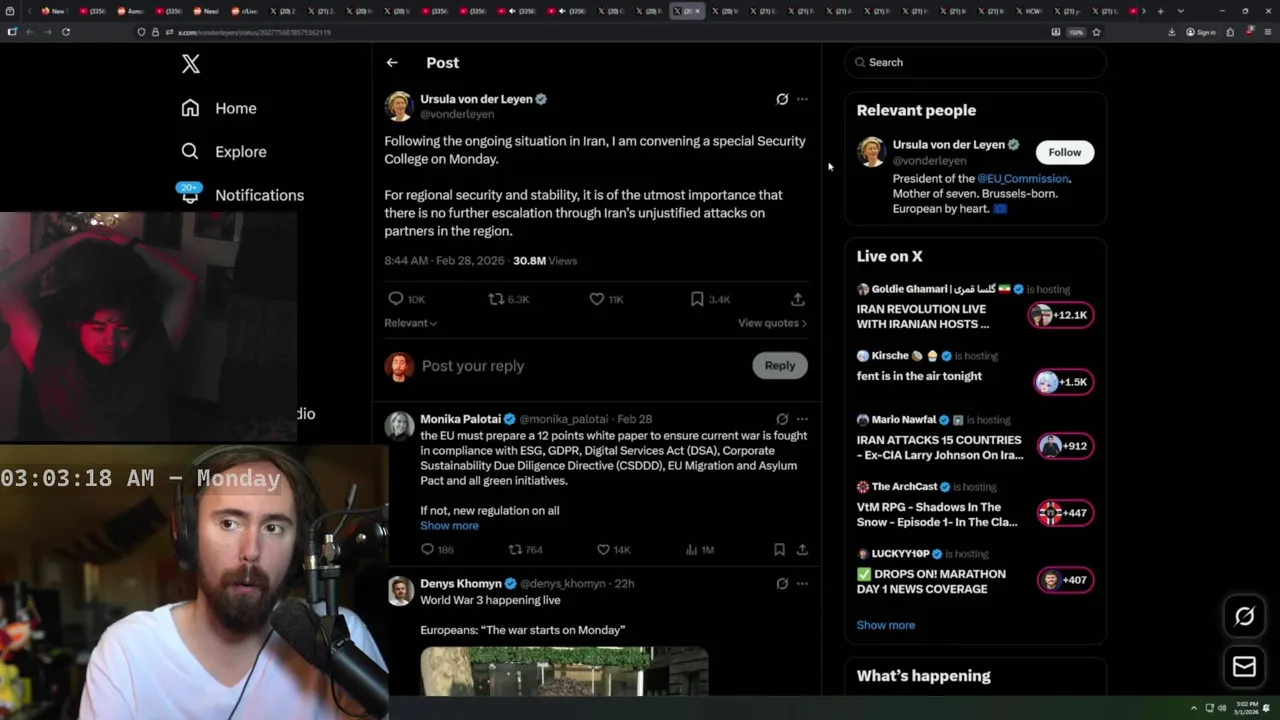Open Denys Khomyn's profile name
The height and width of the screenshot is (720, 1280).
tap(461, 583)
